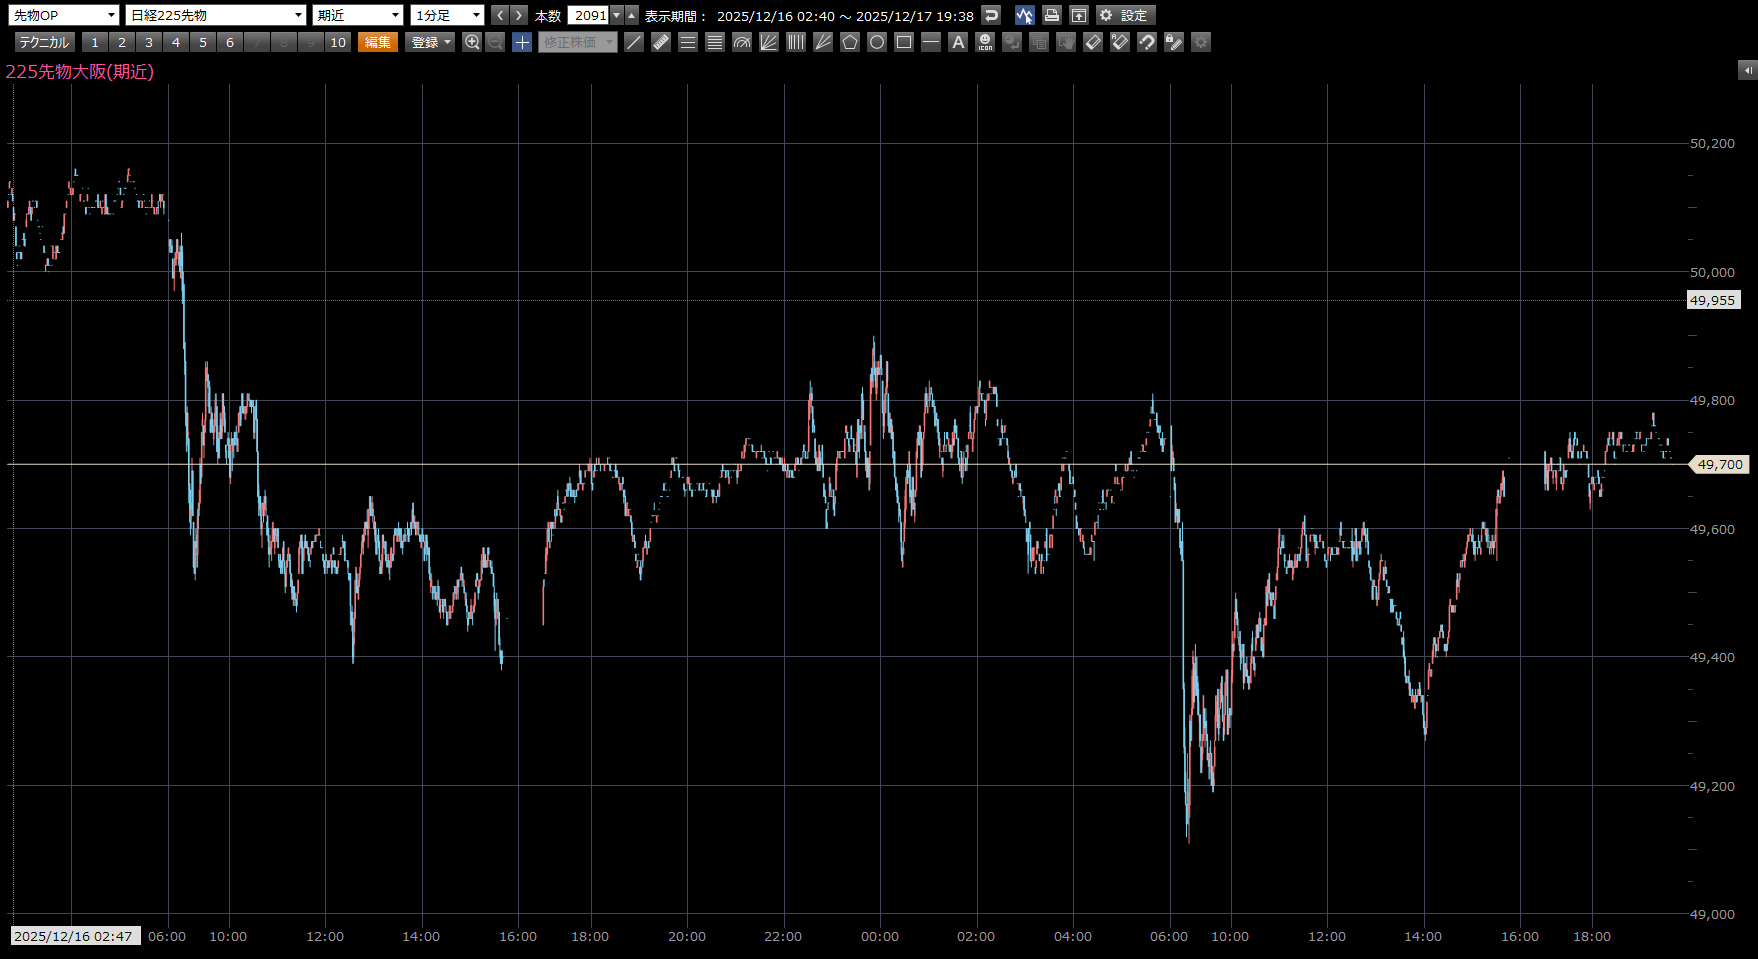Open the 1分足 timeframe dropdown

pyautogui.click(x=447, y=15)
